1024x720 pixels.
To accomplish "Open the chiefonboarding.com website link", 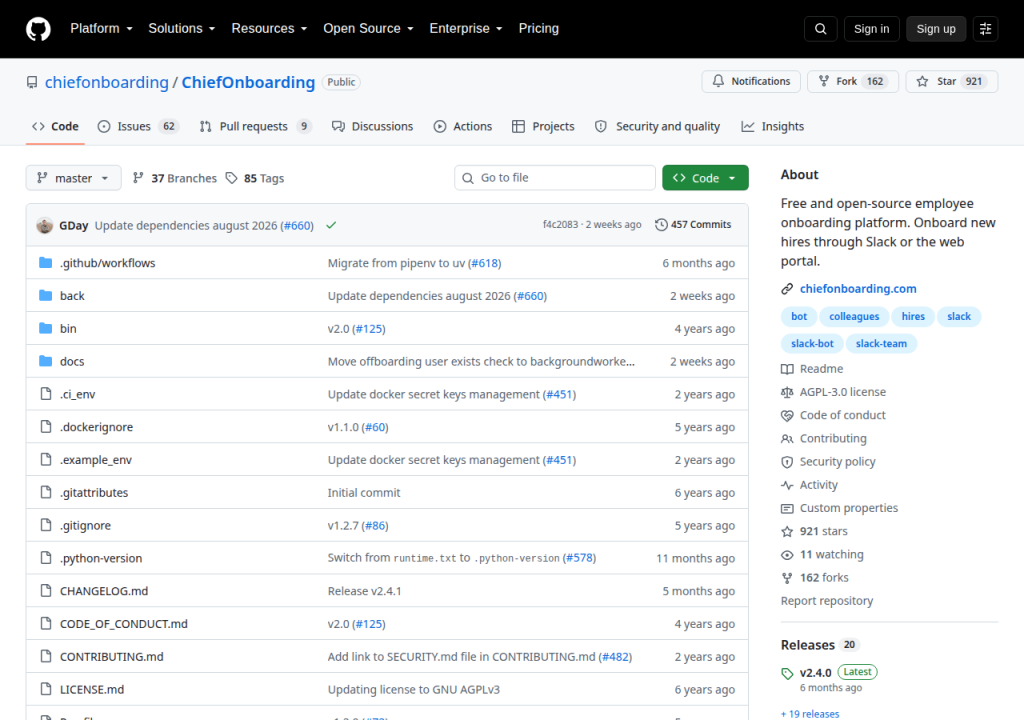I will pos(858,289).
